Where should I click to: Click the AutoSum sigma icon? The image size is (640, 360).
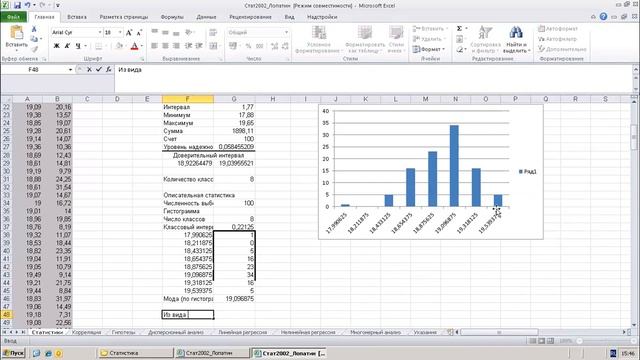(x=460, y=29)
